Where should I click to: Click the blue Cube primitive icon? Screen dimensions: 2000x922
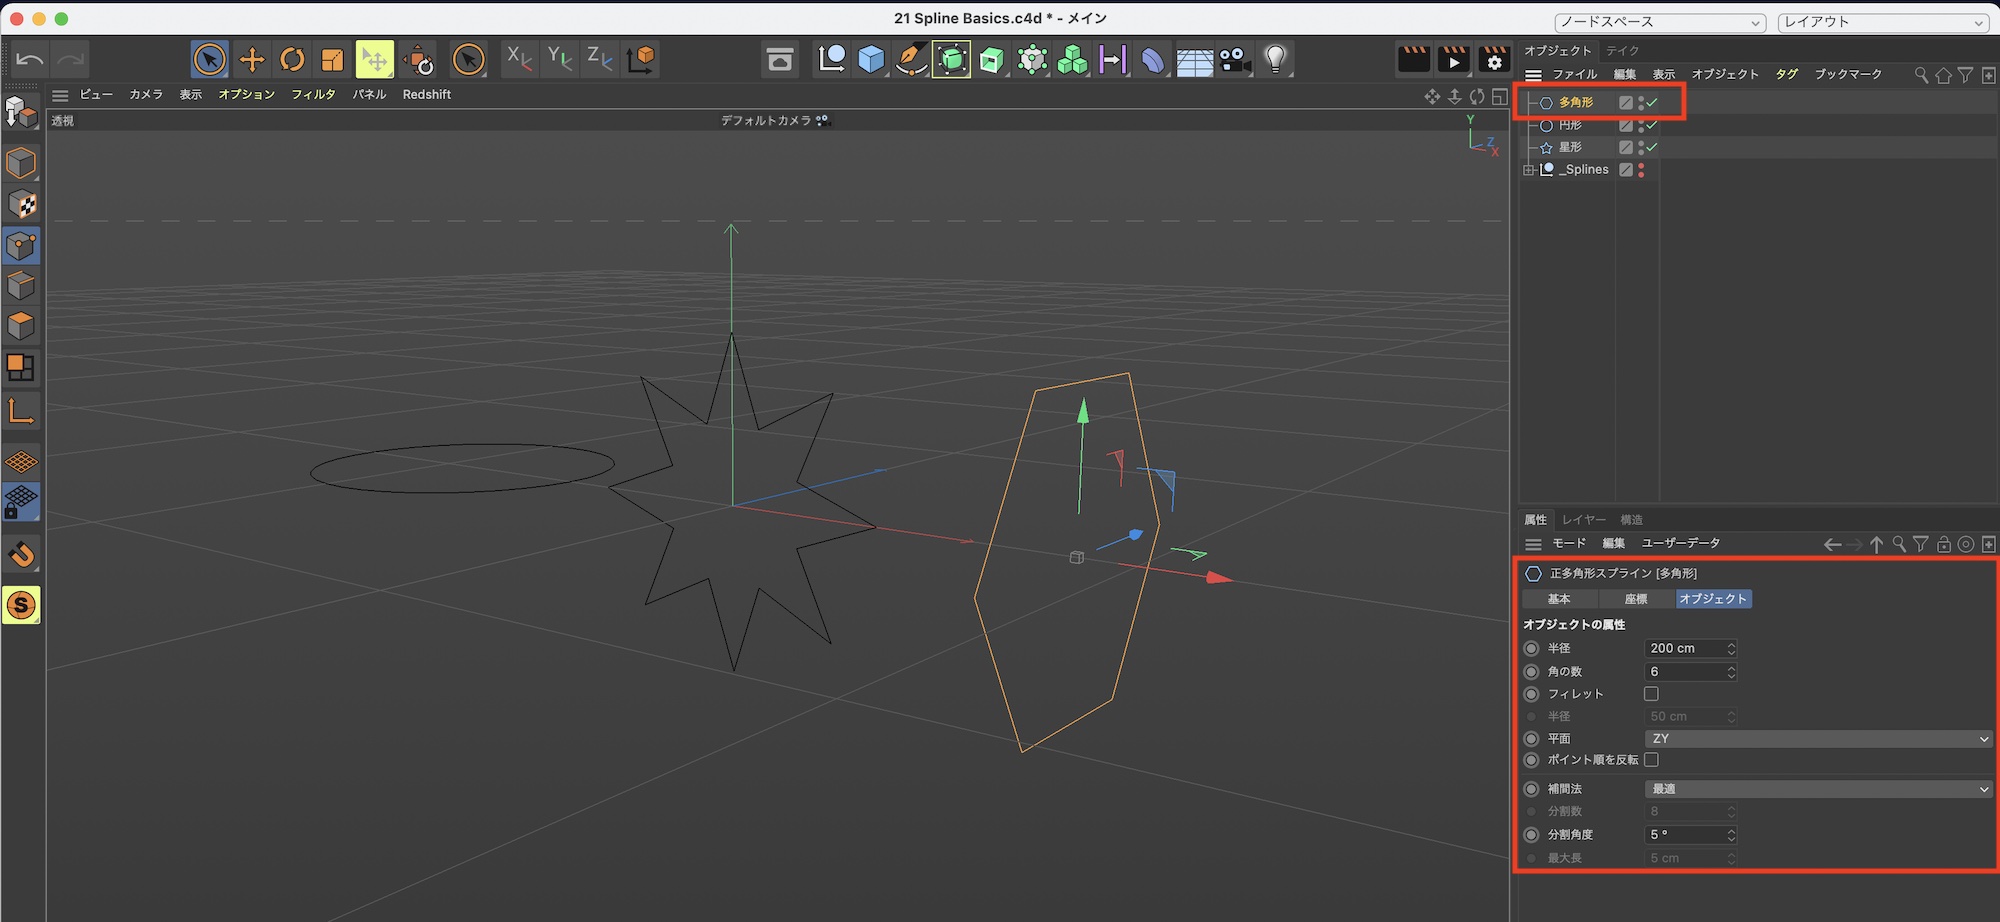coord(871,60)
